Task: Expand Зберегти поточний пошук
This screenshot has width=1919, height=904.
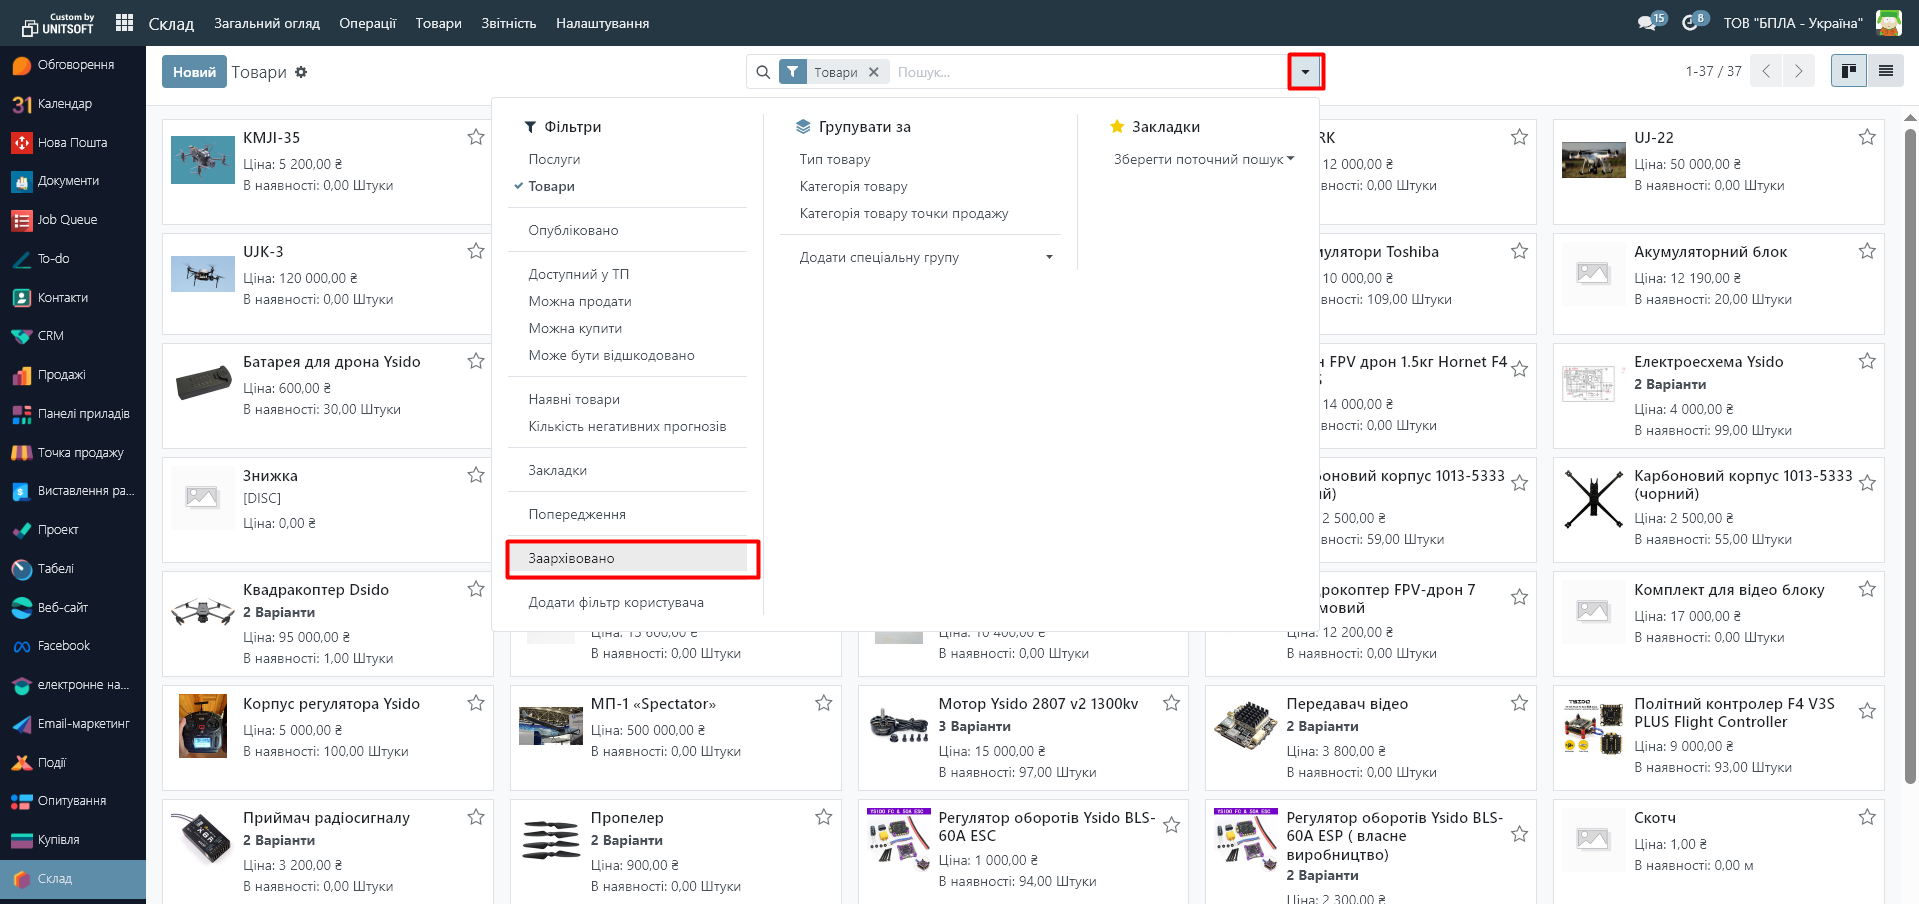Action: [x=1203, y=159]
